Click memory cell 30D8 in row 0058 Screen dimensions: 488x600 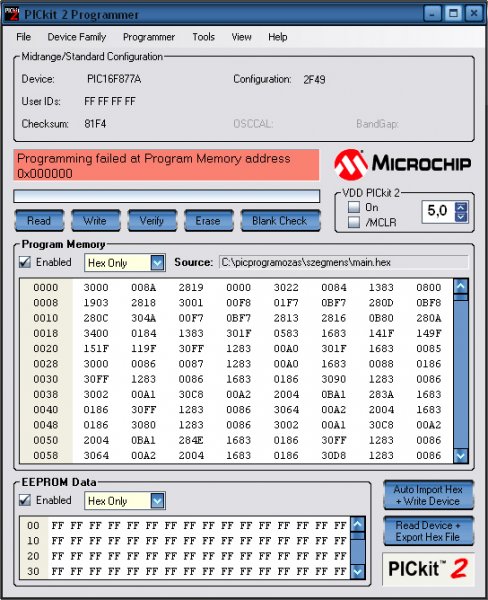[x=334, y=456]
